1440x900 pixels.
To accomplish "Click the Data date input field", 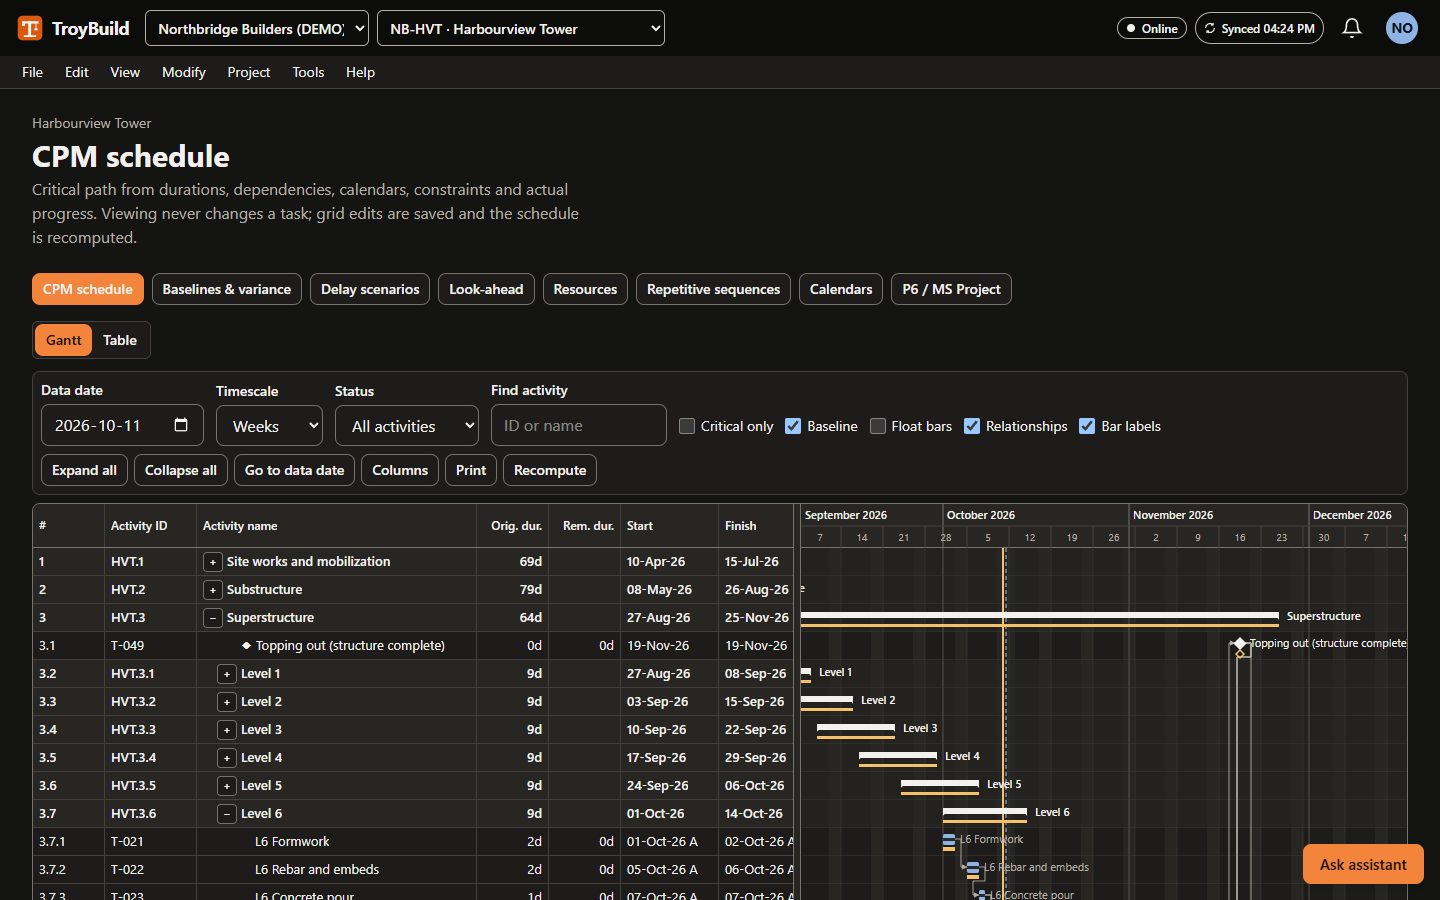I will 122,425.
